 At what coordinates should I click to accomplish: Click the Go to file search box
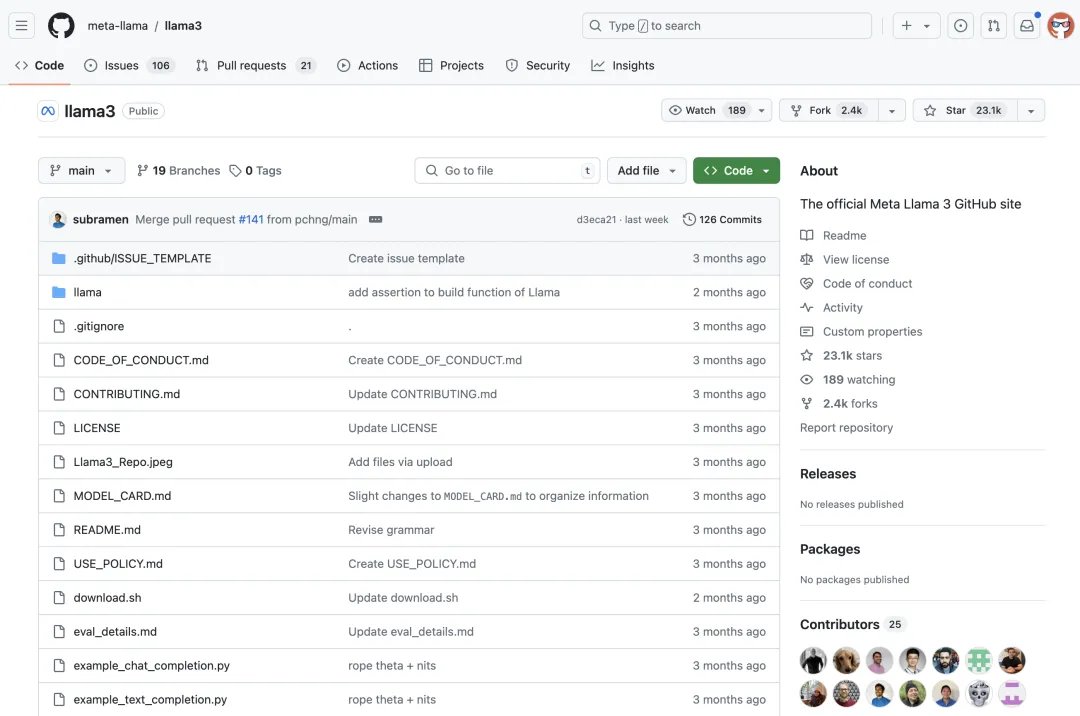(x=507, y=170)
